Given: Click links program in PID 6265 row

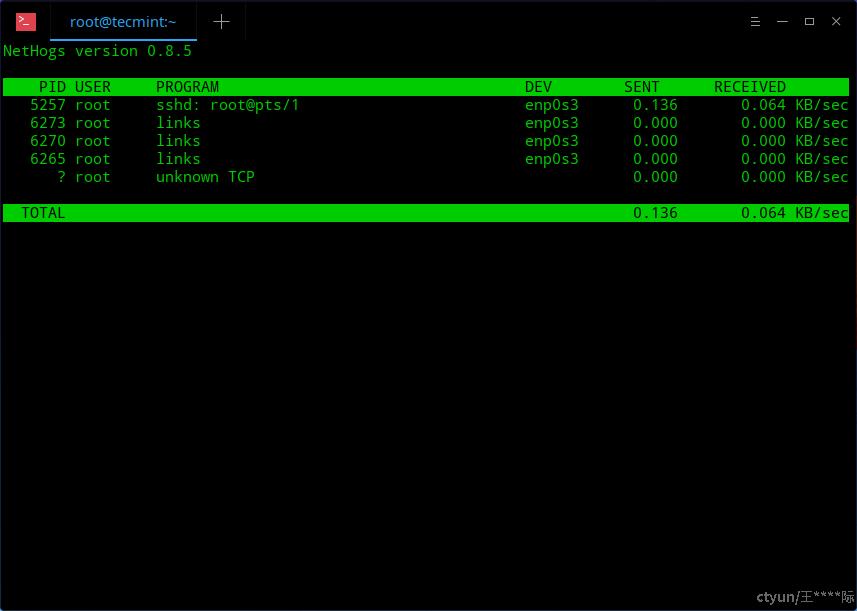Looking at the screenshot, I should tap(178, 159).
